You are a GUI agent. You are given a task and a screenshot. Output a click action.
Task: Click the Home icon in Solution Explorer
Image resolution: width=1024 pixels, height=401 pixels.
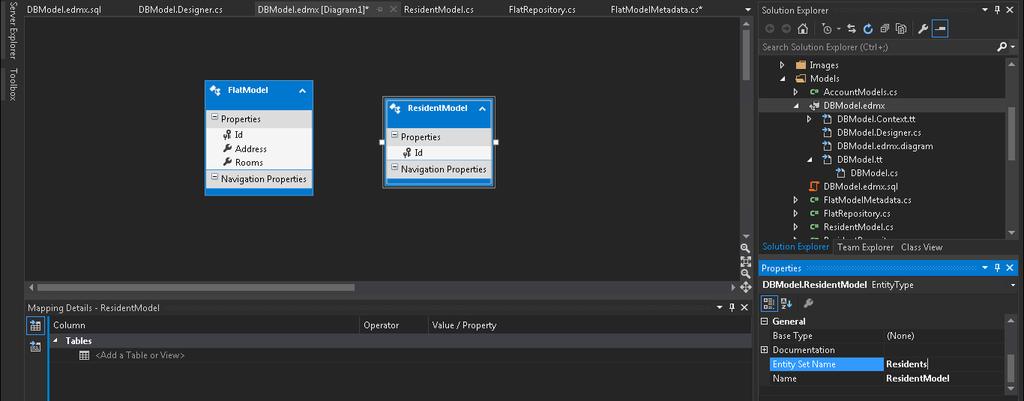[803, 29]
